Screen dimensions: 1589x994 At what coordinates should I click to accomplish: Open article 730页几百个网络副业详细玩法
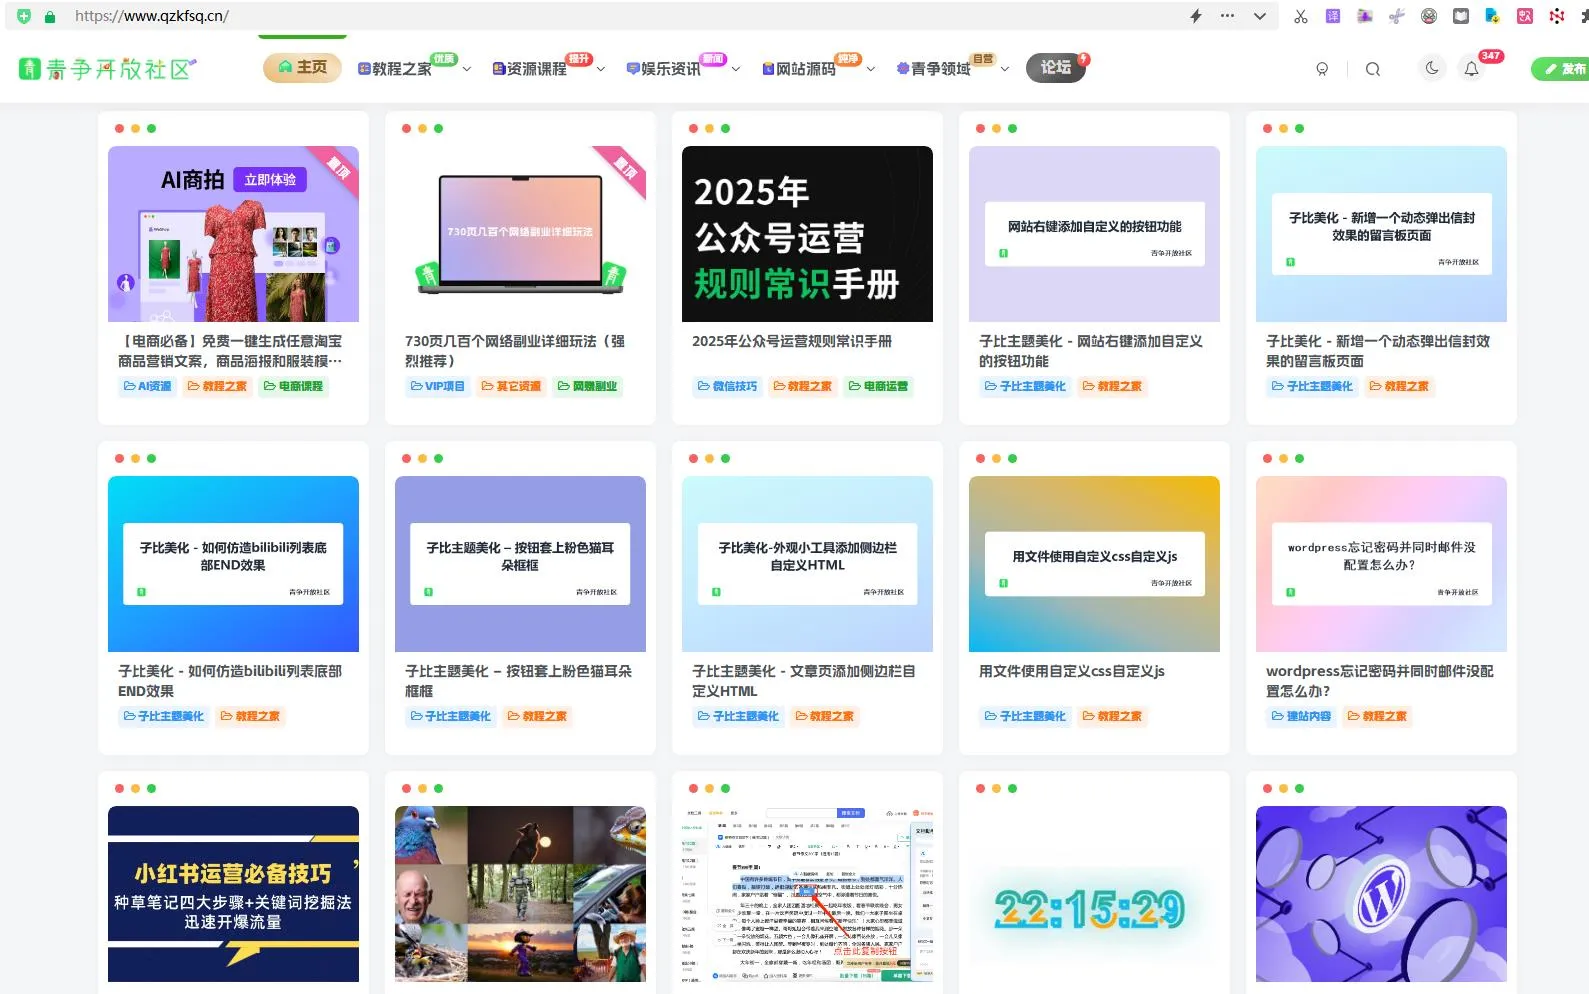(x=515, y=351)
